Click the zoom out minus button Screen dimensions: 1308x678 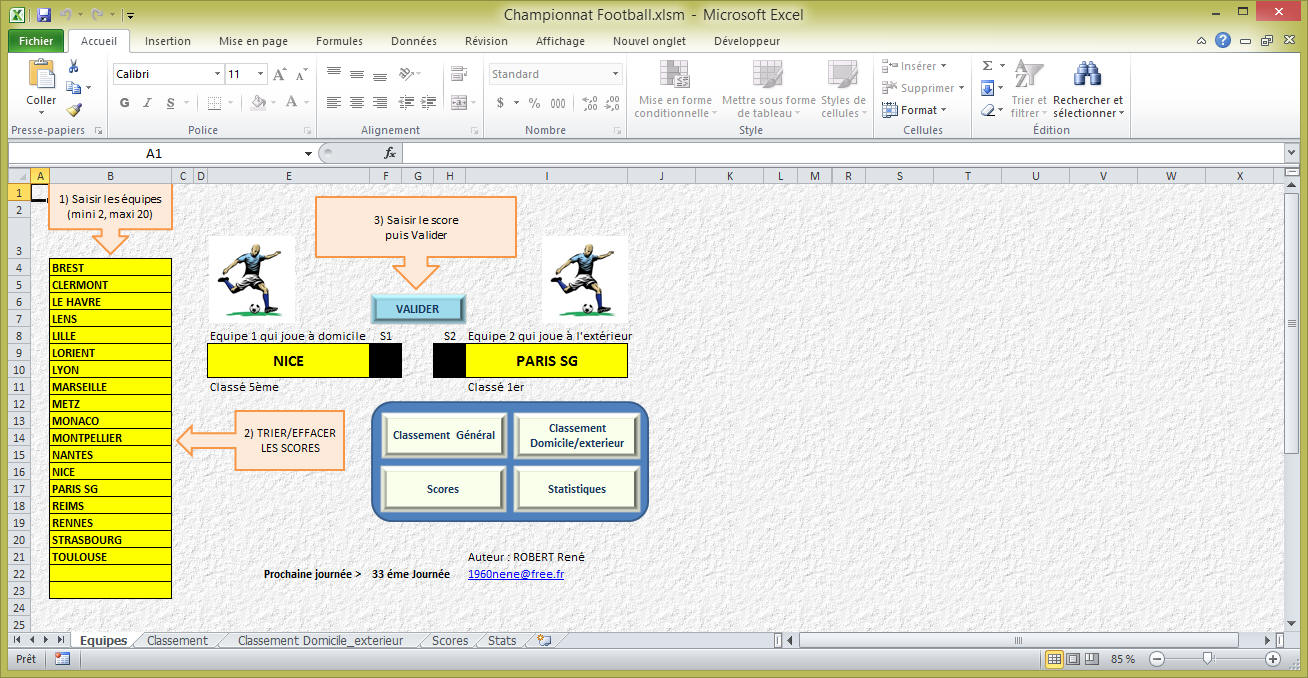click(1157, 659)
